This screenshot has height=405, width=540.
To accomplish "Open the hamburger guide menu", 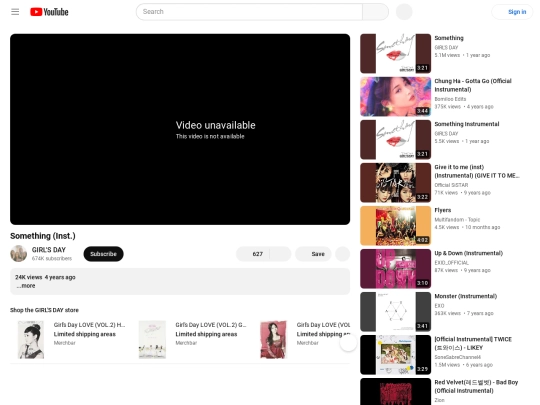I will 15,12.
